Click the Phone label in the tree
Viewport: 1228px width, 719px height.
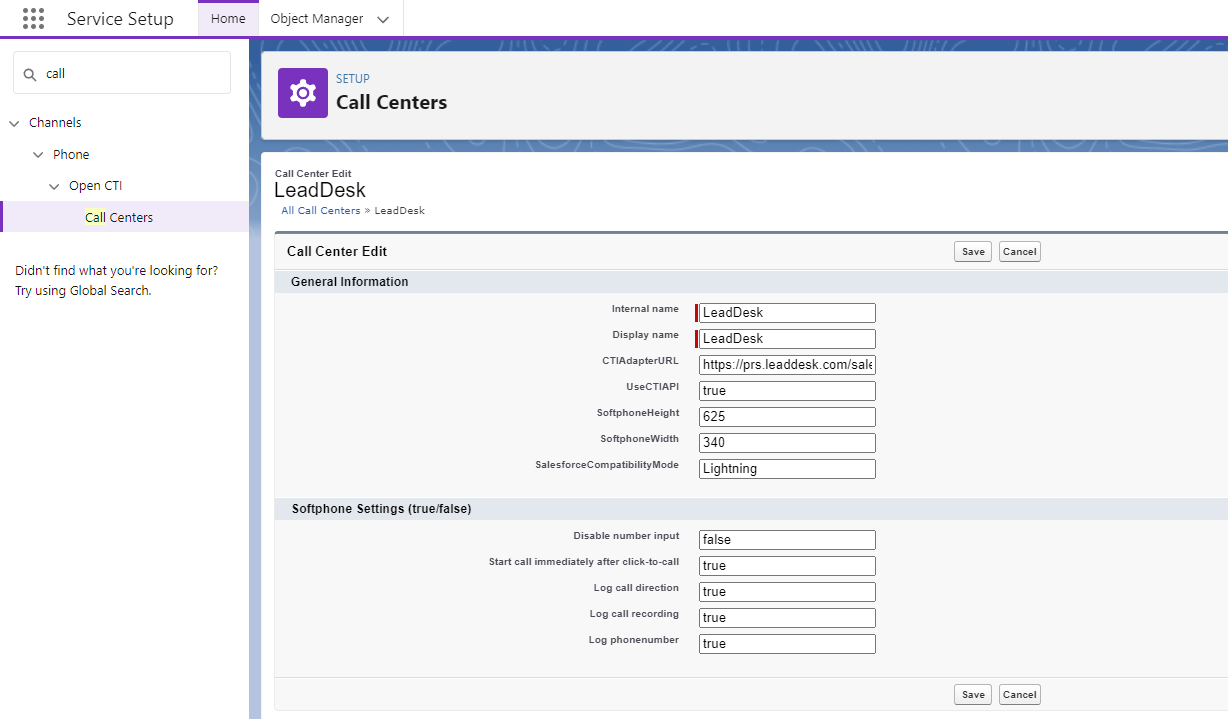point(71,155)
